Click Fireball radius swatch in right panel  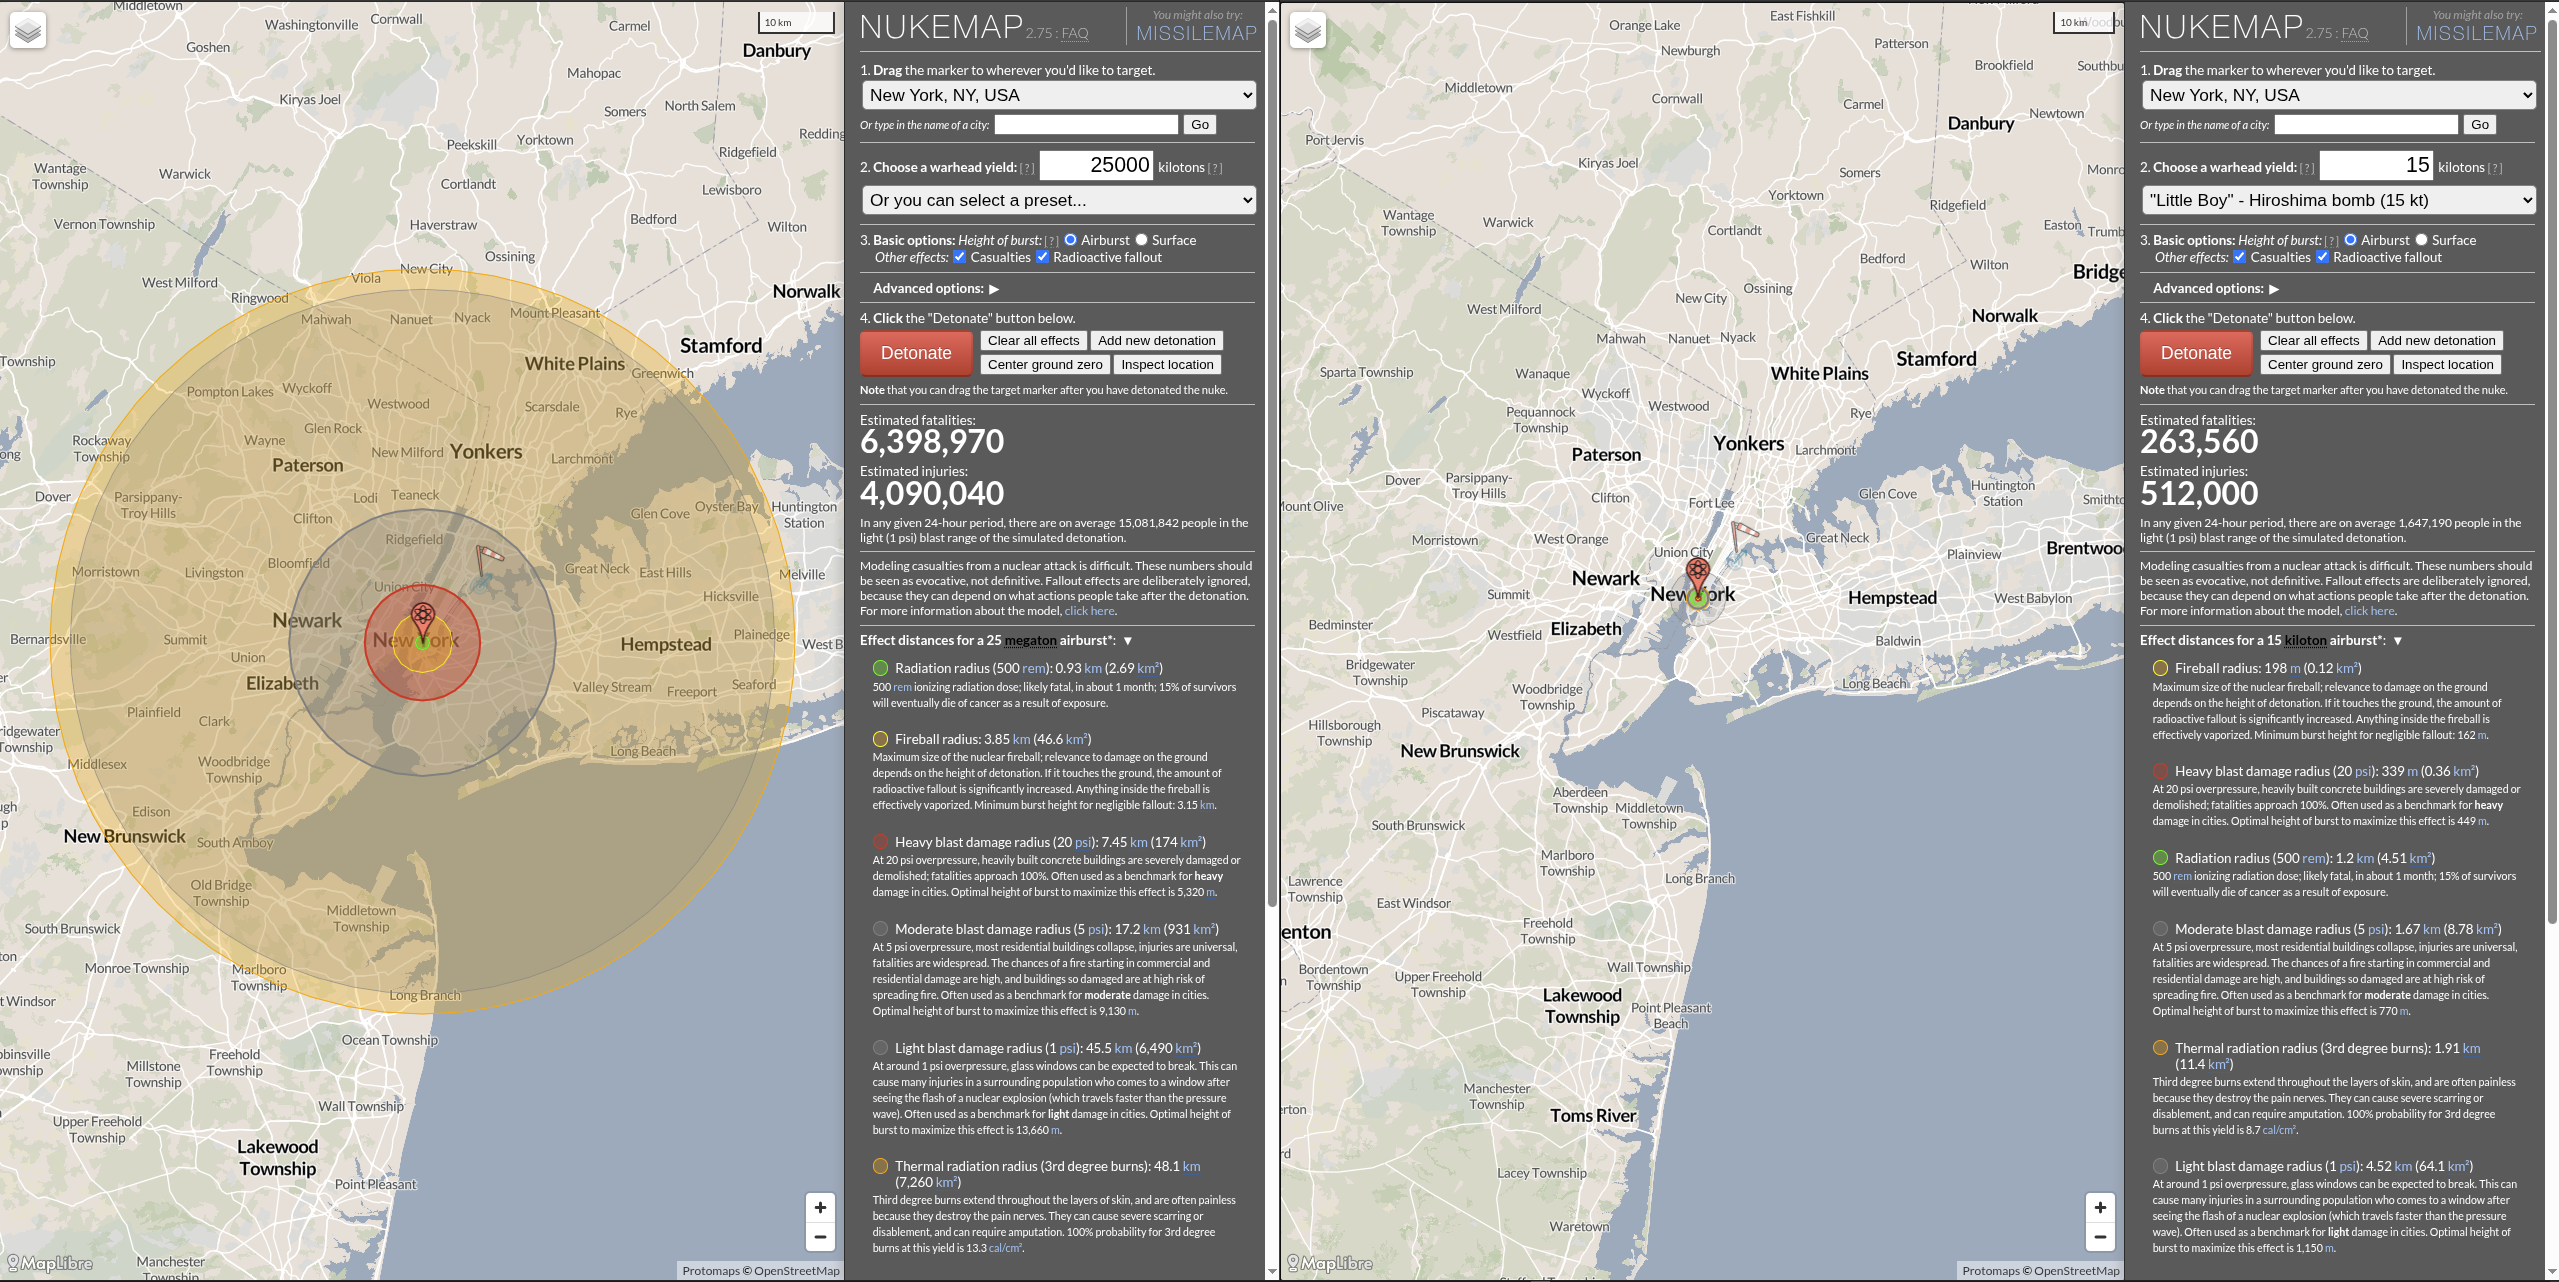(2160, 668)
